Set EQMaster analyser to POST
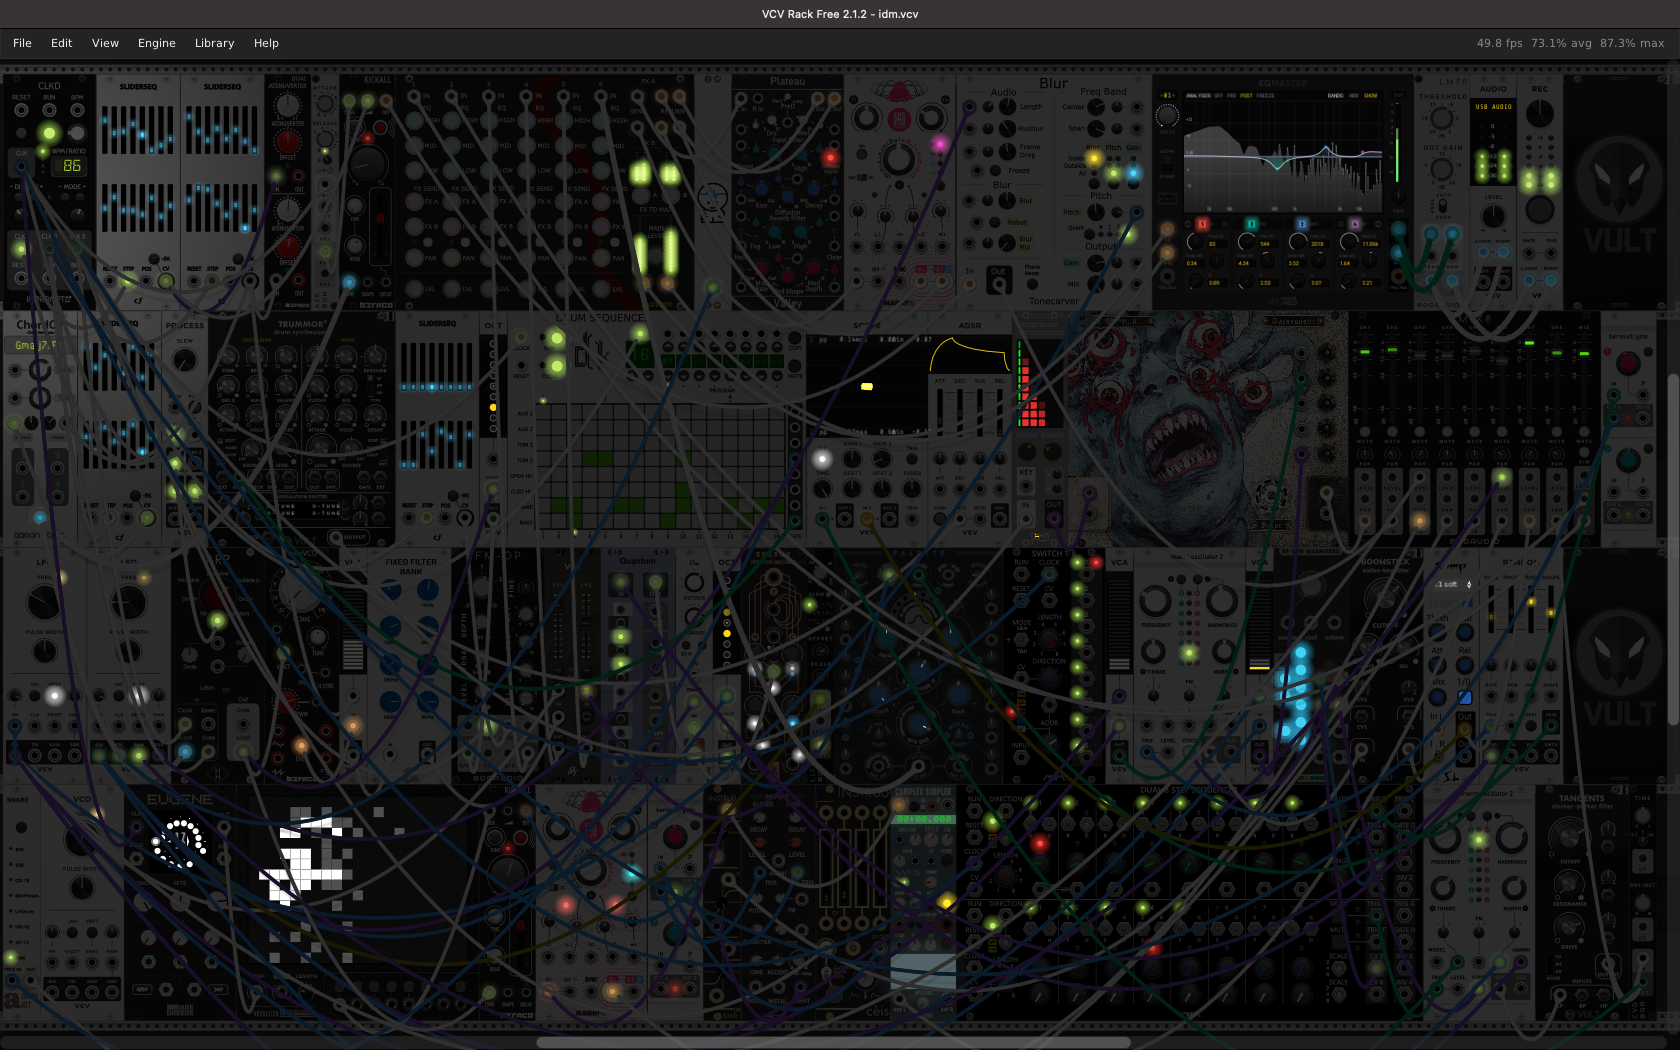 pyautogui.click(x=1246, y=96)
